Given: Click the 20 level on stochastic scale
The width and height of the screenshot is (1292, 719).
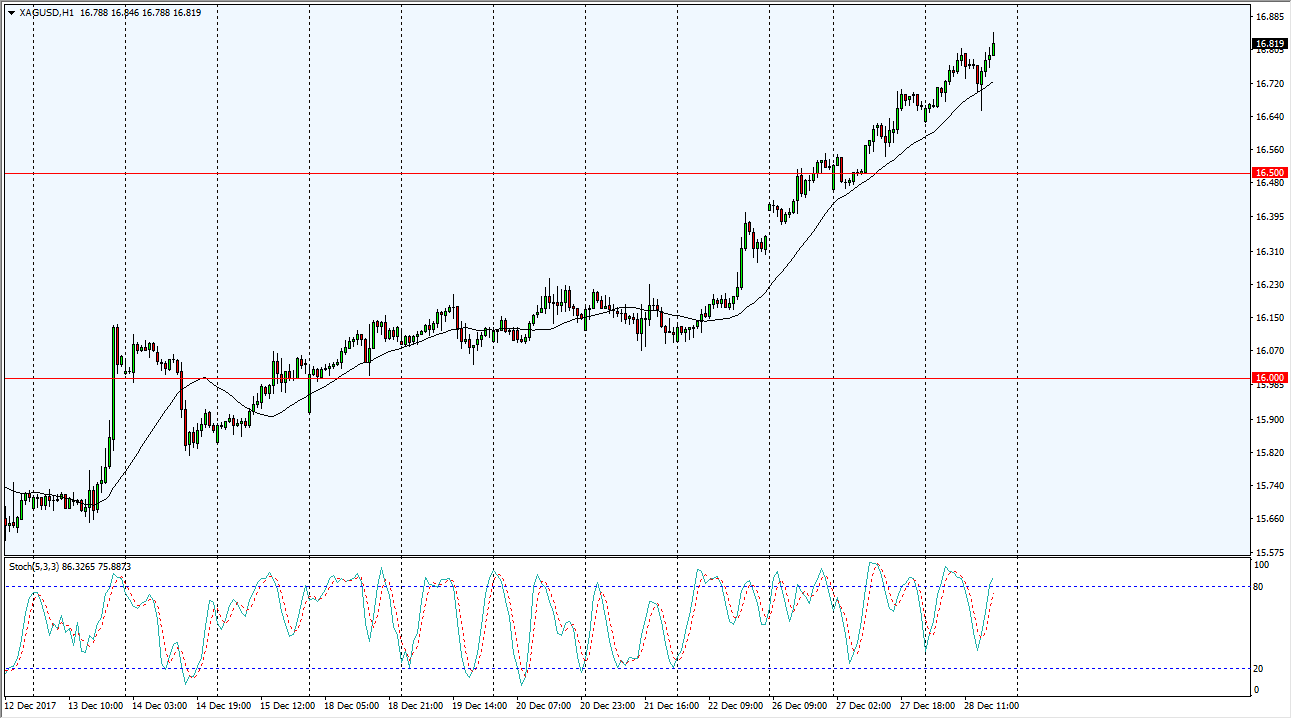Looking at the screenshot, I should tap(1260, 668).
